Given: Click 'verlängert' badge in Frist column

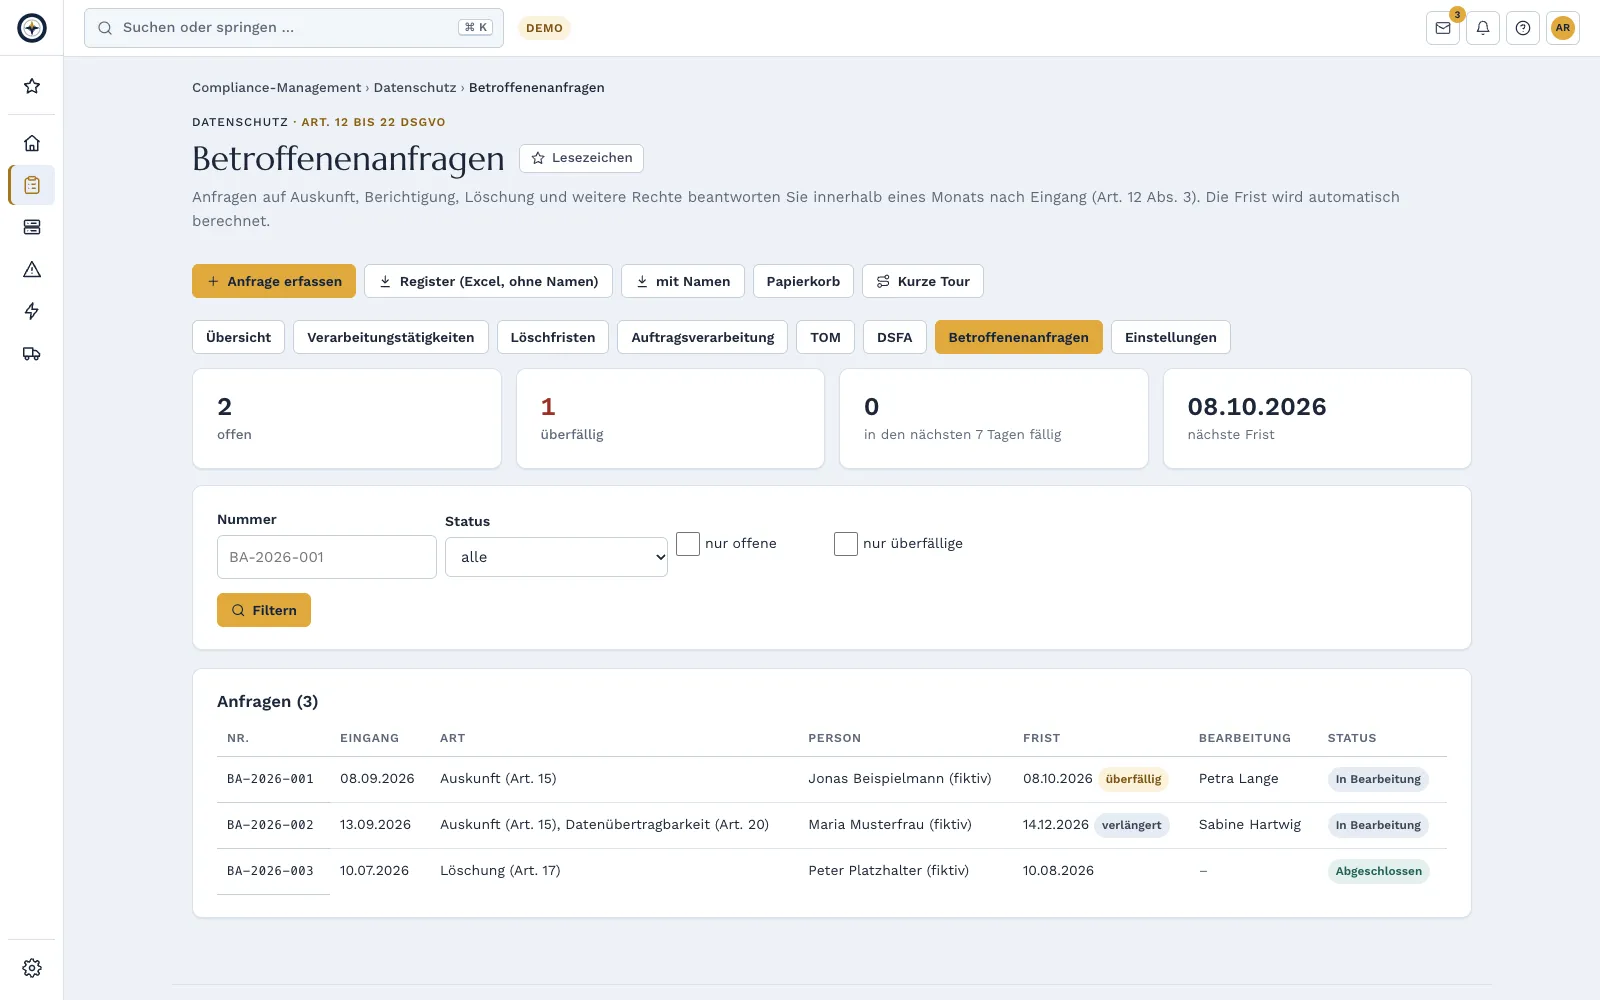Looking at the screenshot, I should 1132,825.
